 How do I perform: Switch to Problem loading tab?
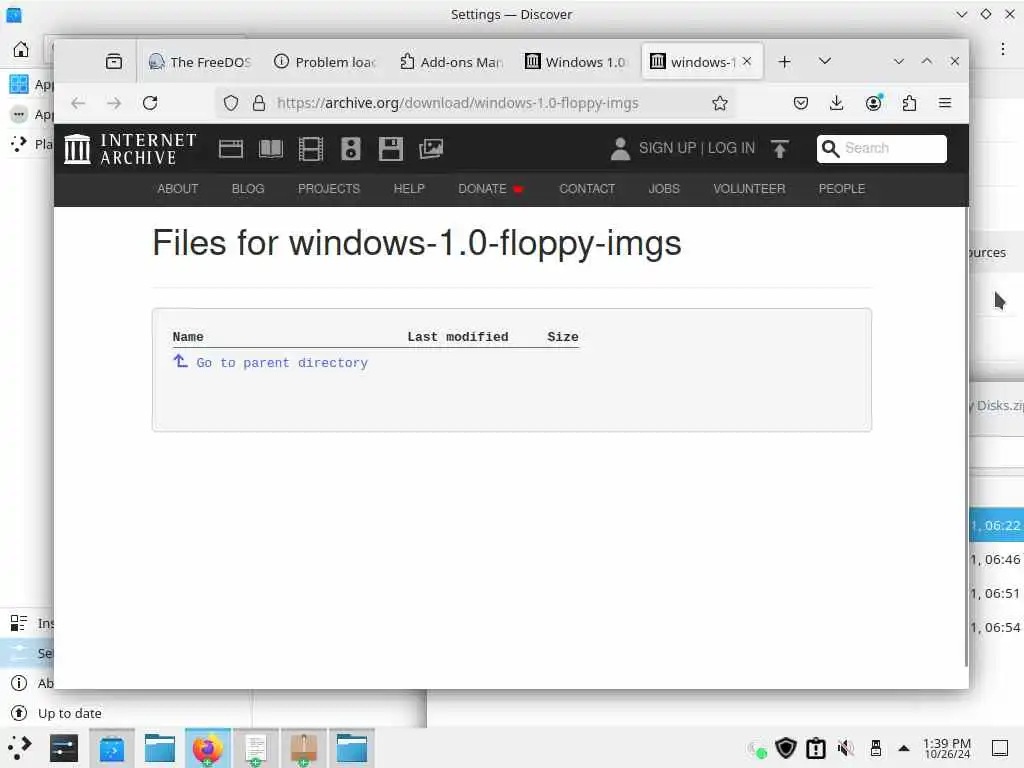tap(325, 61)
